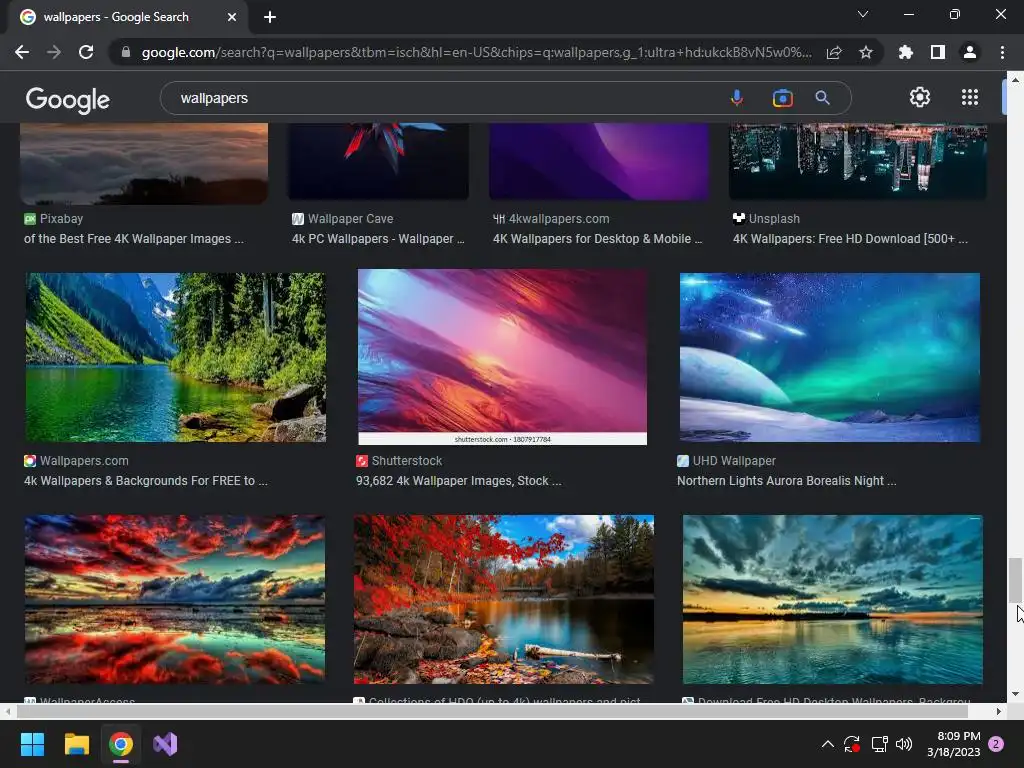Share this page icon in address bar
This screenshot has height=768, width=1024.
tap(834, 52)
